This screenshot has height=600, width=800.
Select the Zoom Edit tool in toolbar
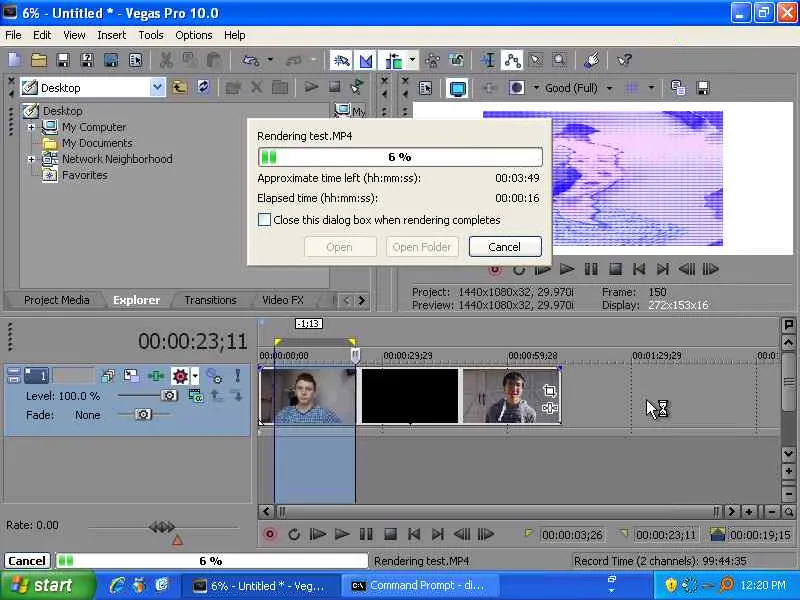pos(560,60)
